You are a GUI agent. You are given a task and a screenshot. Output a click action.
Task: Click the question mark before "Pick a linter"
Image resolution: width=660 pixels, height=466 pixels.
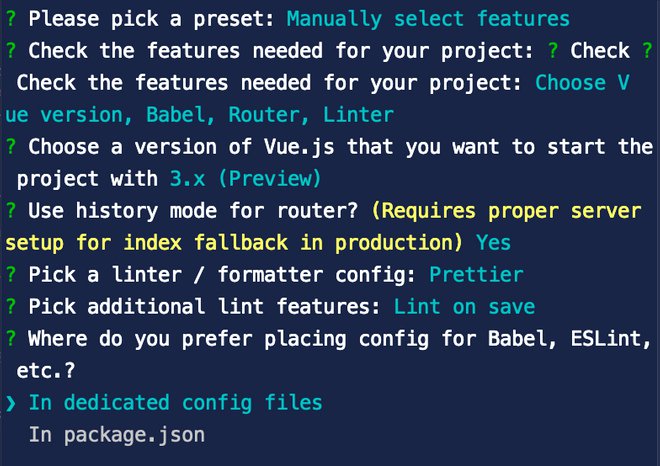(x=11, y=275)
